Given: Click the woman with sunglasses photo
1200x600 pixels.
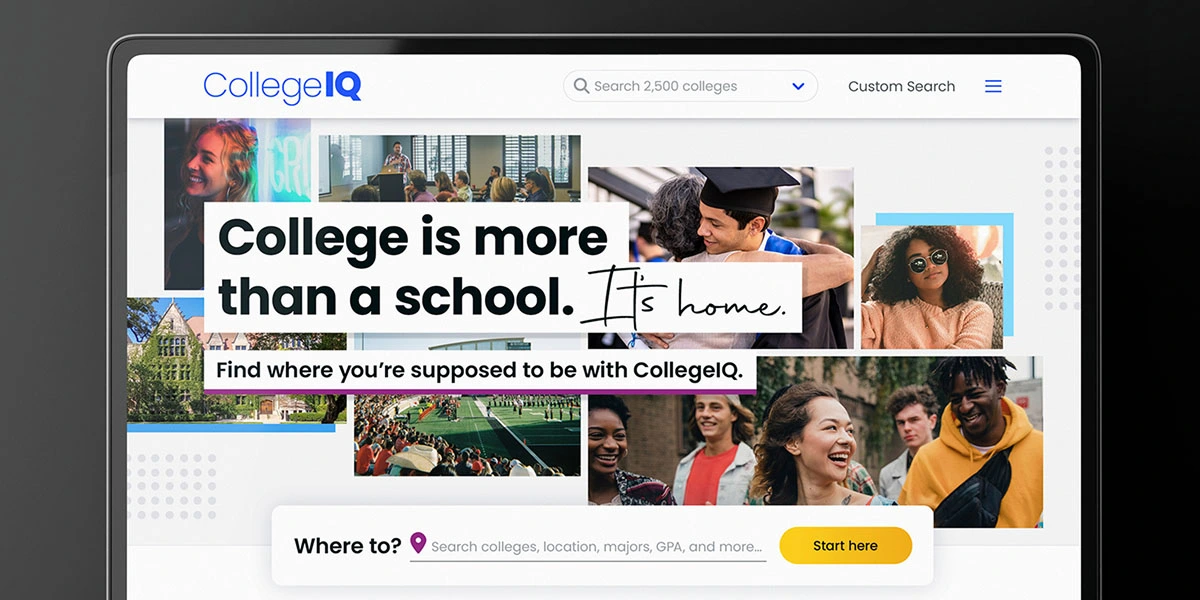Looking at the screenshot, I should coord(931,287).
